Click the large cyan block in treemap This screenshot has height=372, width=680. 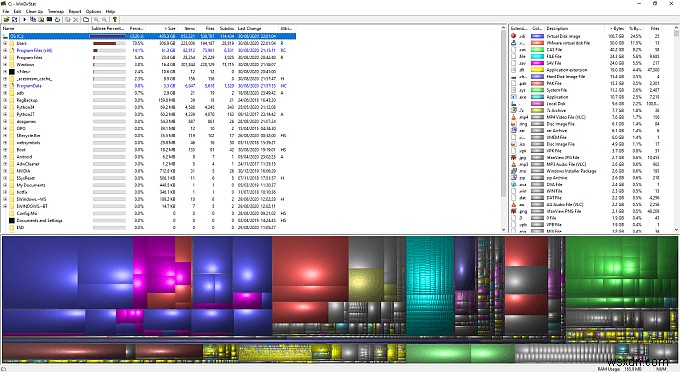click(x=430, y=285)
